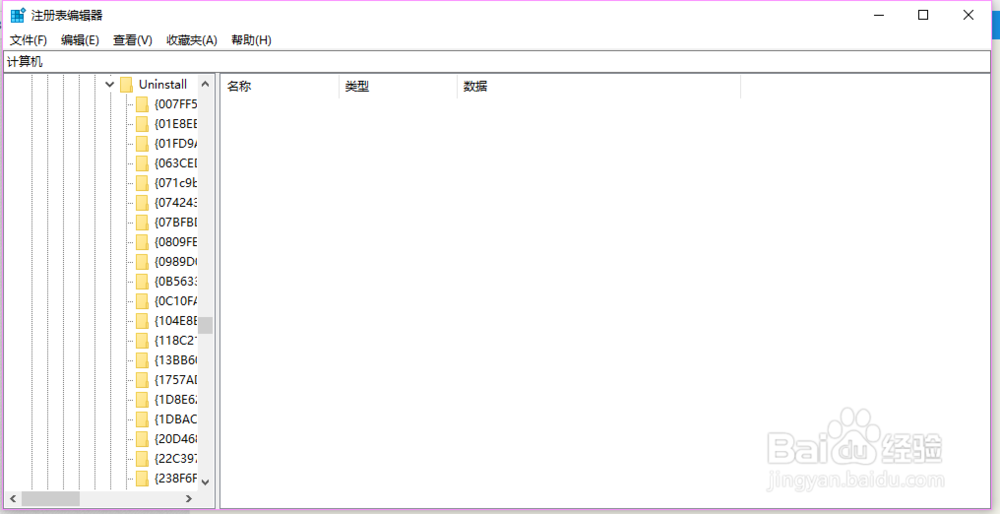This screenshot has width=1000, height=514.
Task: Click folder icon of {118C21 key
Action: click(142, 341)
